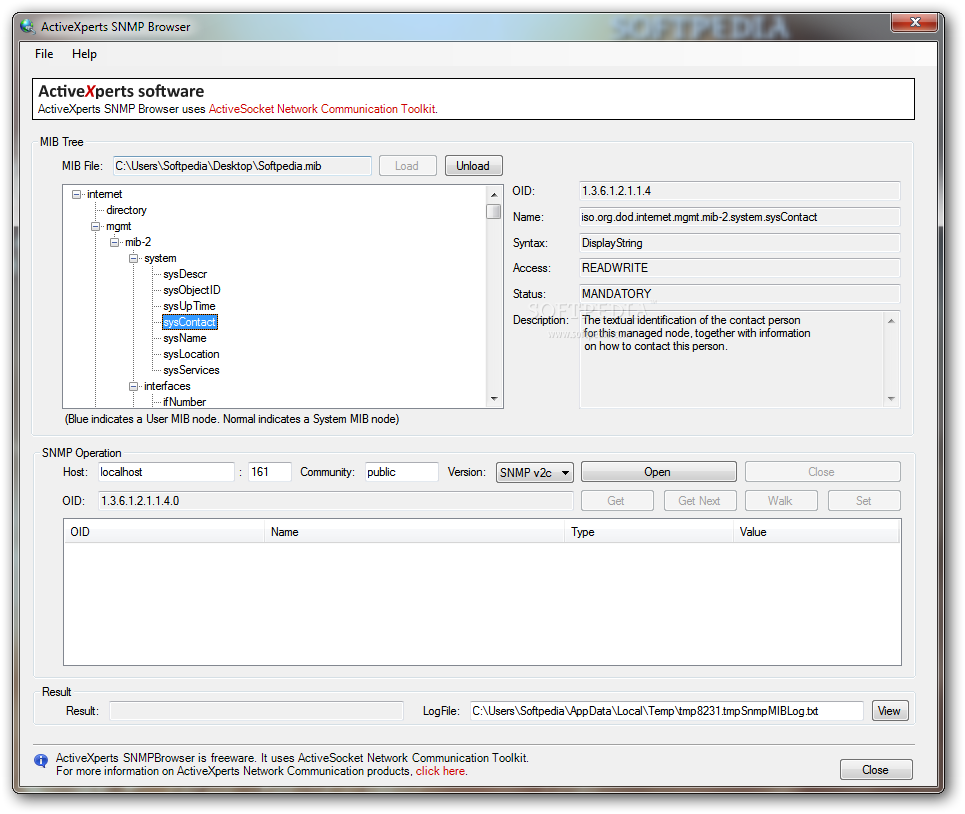Click the OID column header
The image size is (965, 814).
pos(164,532)
